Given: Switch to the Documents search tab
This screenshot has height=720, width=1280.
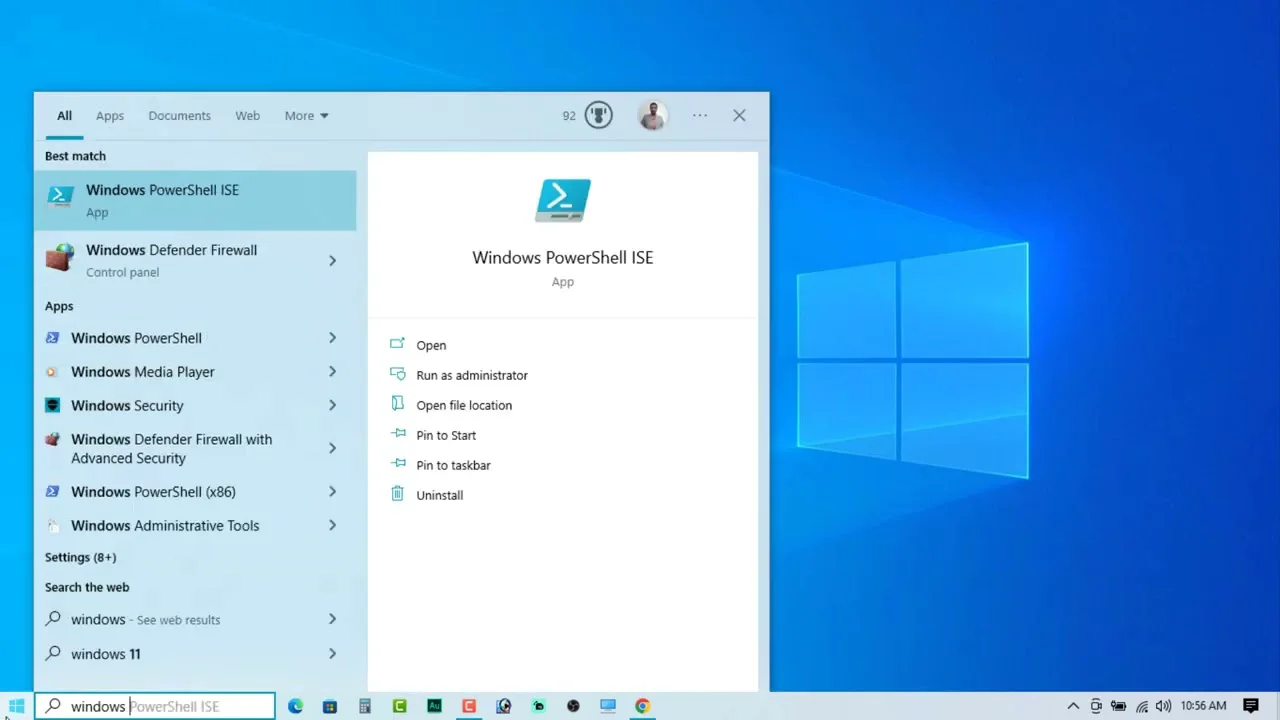Looking at the screenshot, I should click(x=179, y=116).
